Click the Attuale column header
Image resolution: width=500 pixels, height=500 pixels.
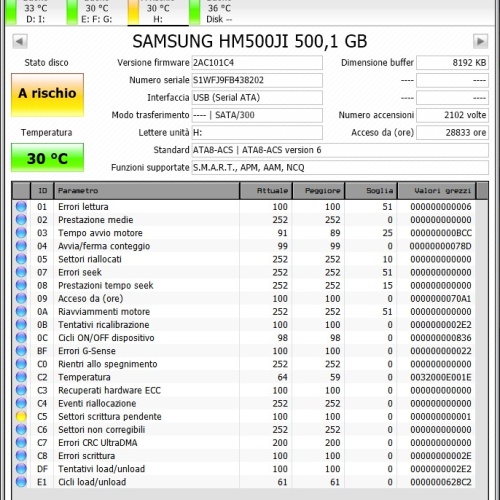(x=266, y=191)
